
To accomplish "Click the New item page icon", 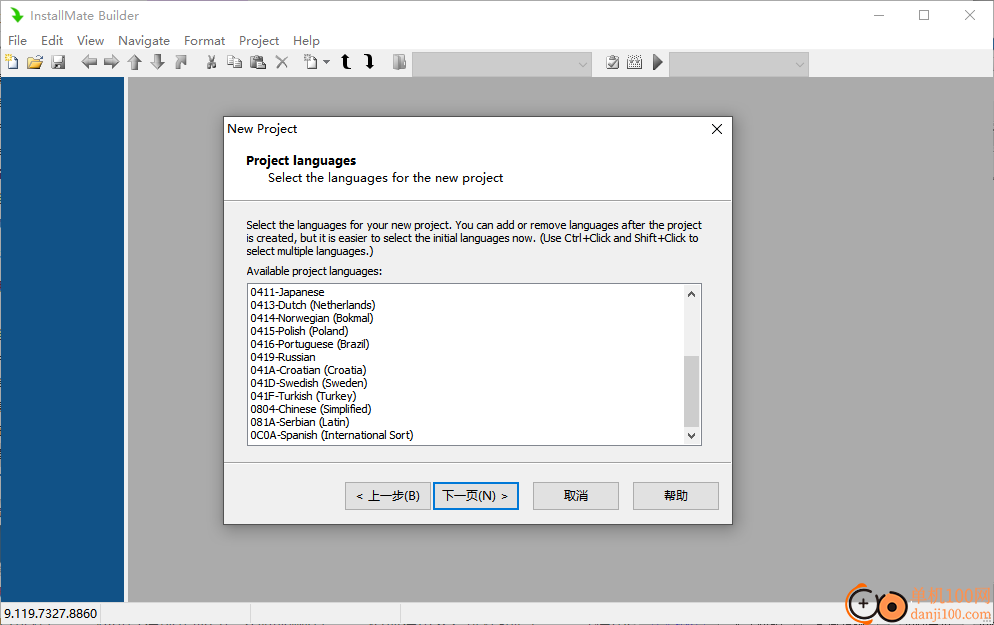I will [311, 62].
